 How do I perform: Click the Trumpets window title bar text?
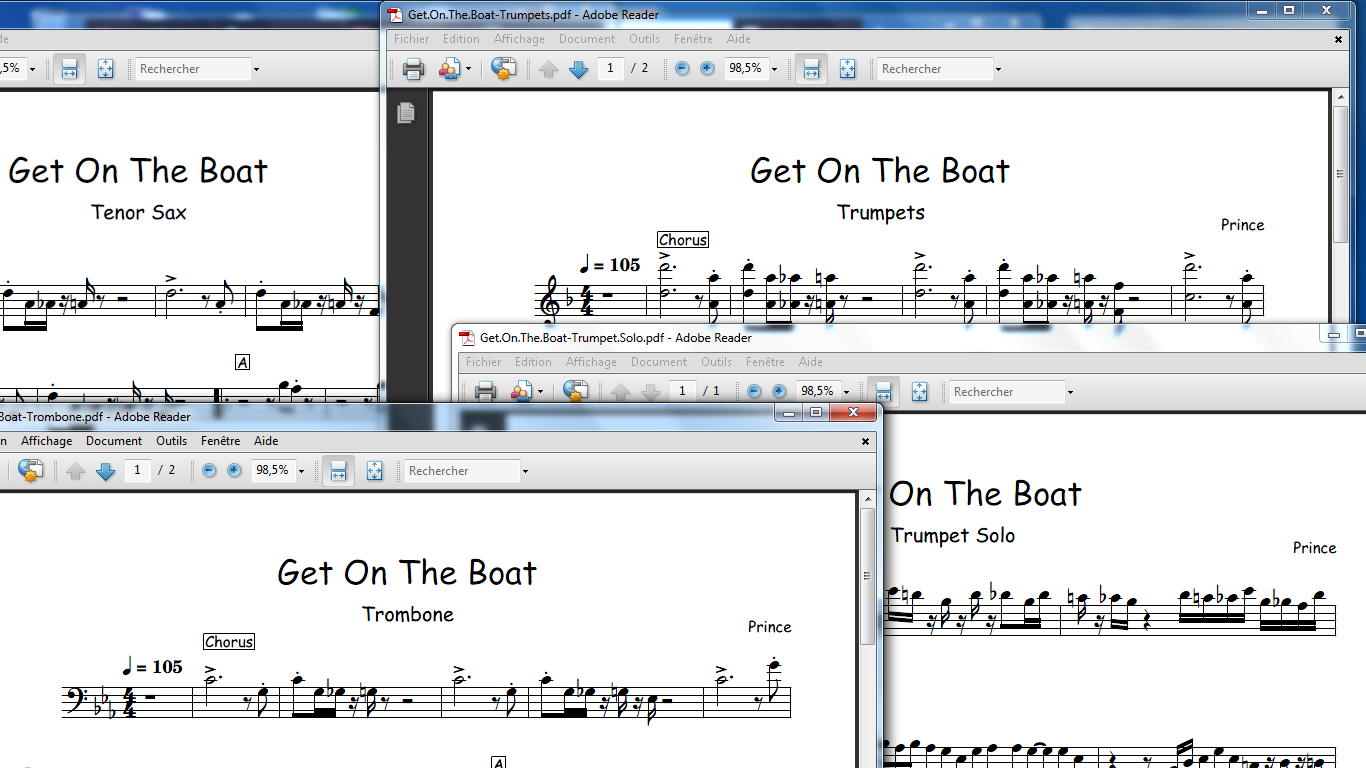533,15
